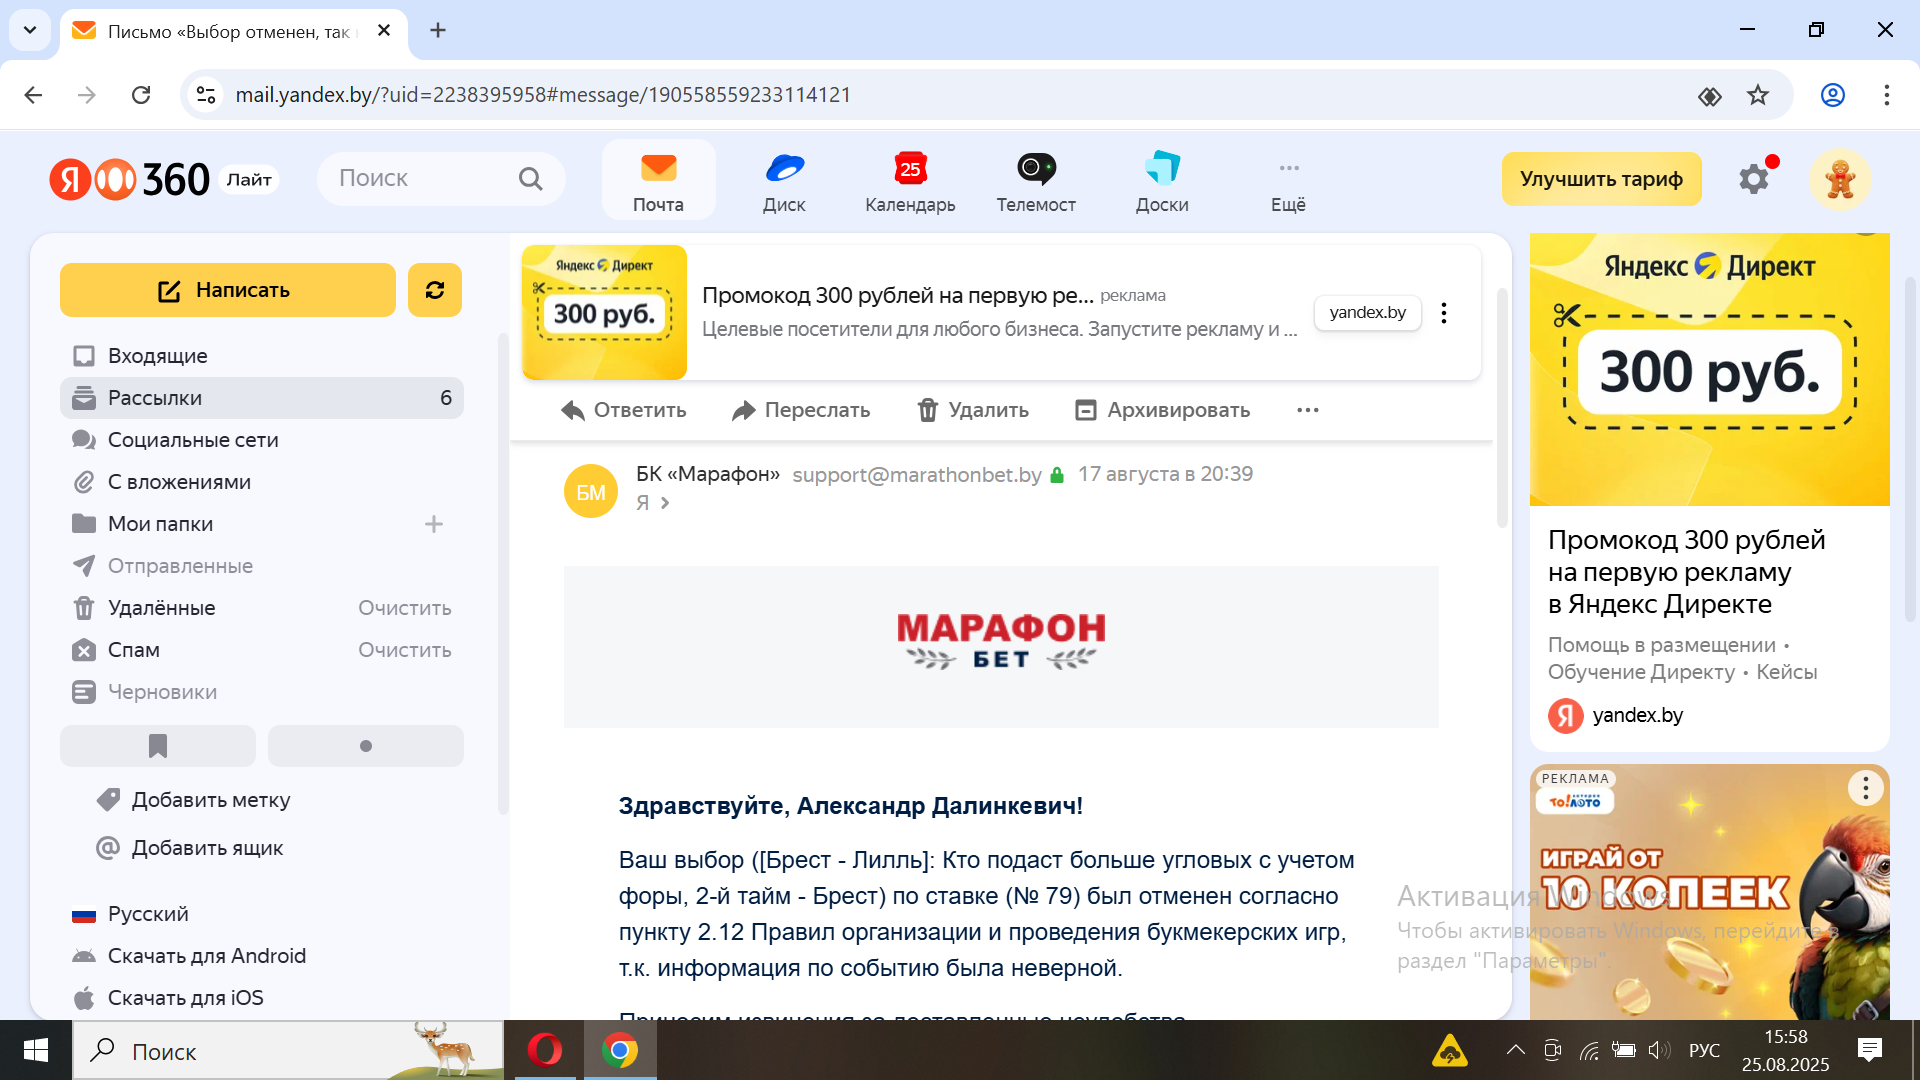Open the Спам folder
This screenshot has width=1920, height=1080.
(x=133, y=650)
